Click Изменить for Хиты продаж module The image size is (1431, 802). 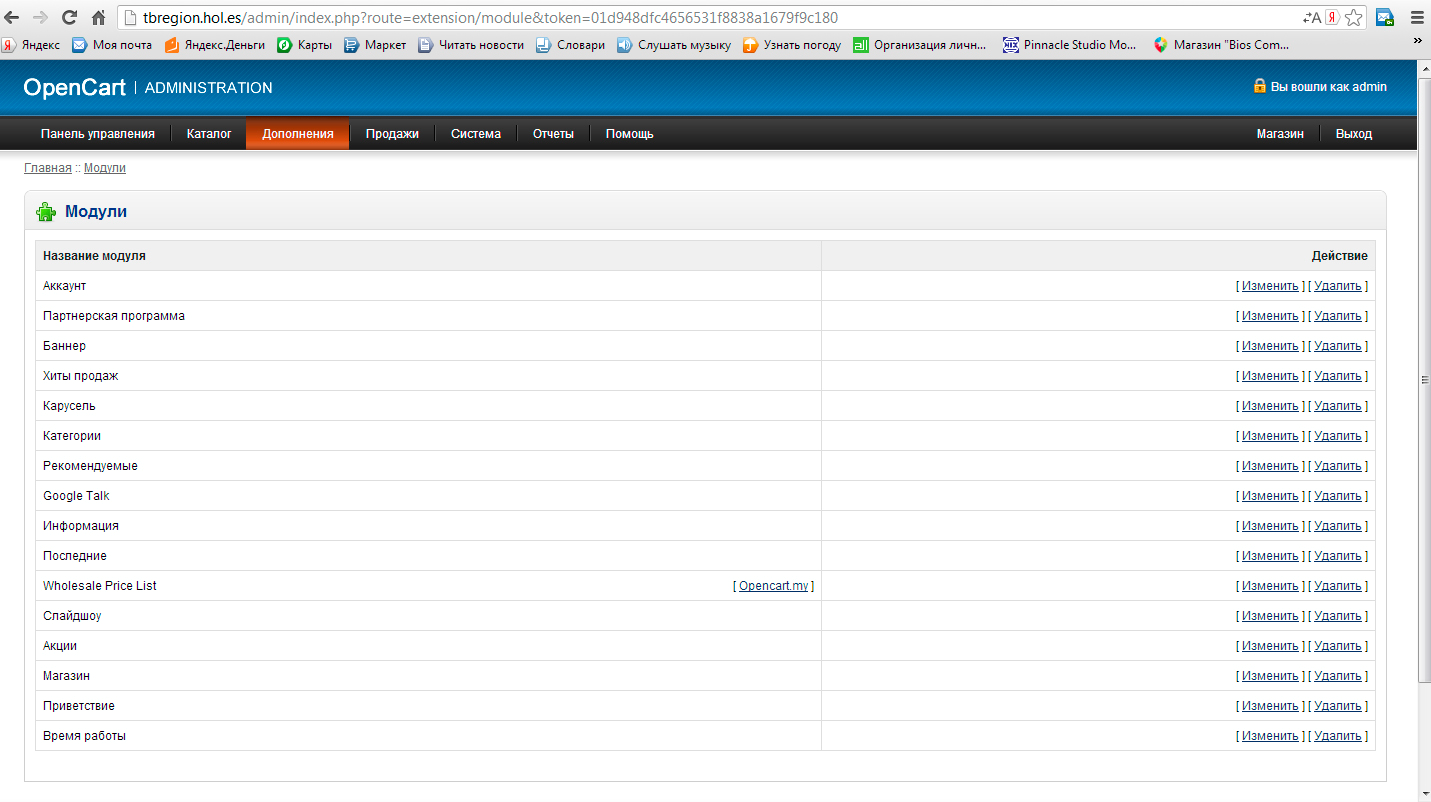pos(1270,376)
